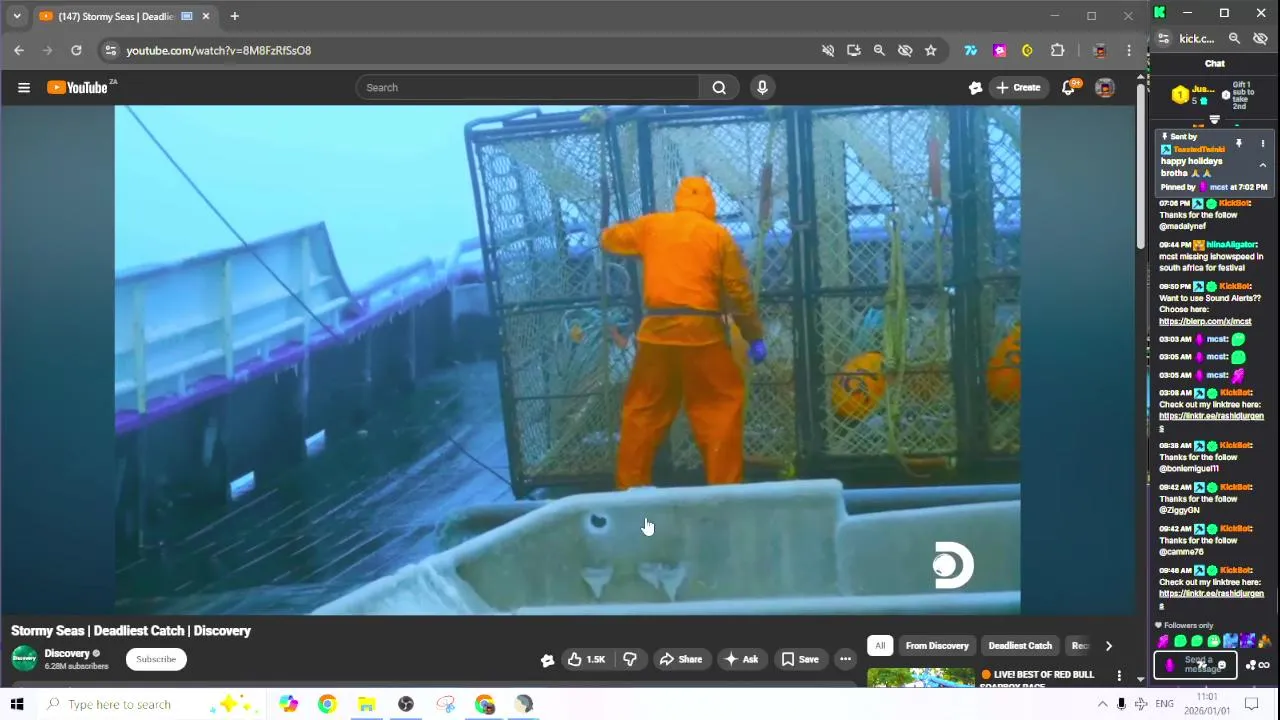Open options for the Red Bull recommendation

pos(1119,677)
